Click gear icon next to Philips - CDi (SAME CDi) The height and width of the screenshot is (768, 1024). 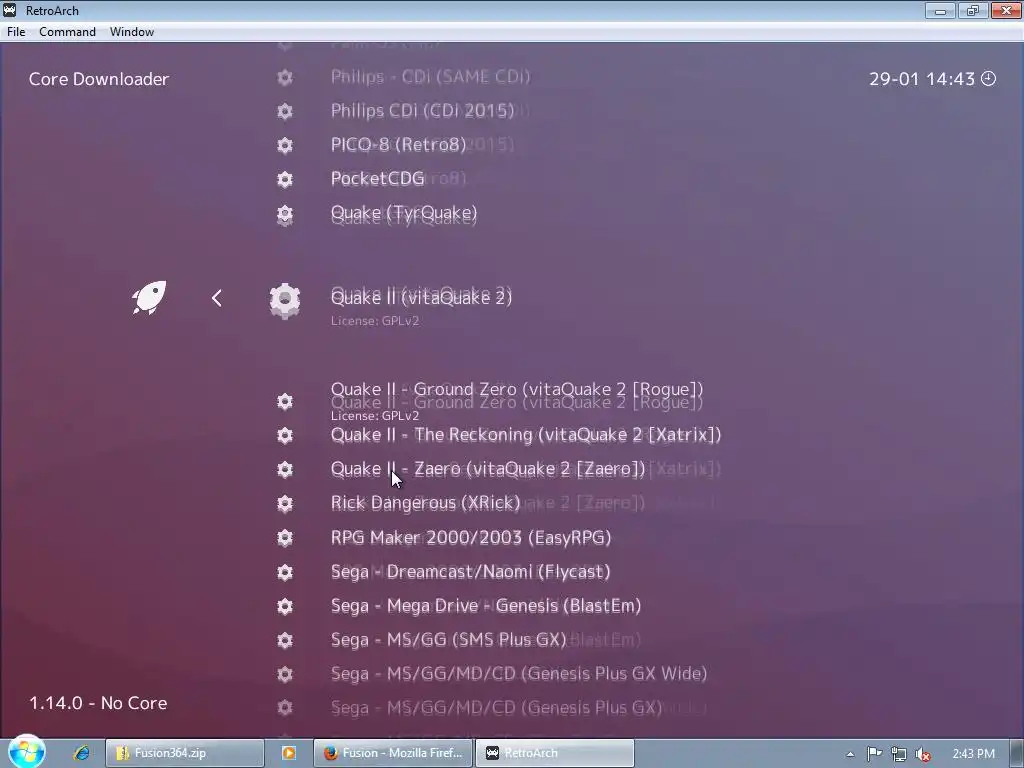(x=285, y=78)
